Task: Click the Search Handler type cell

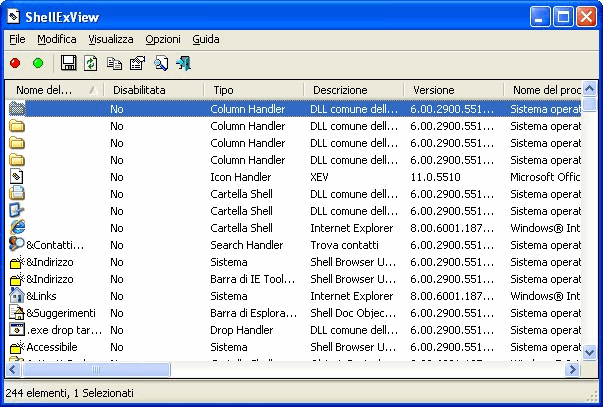Action: pos(247,245)
